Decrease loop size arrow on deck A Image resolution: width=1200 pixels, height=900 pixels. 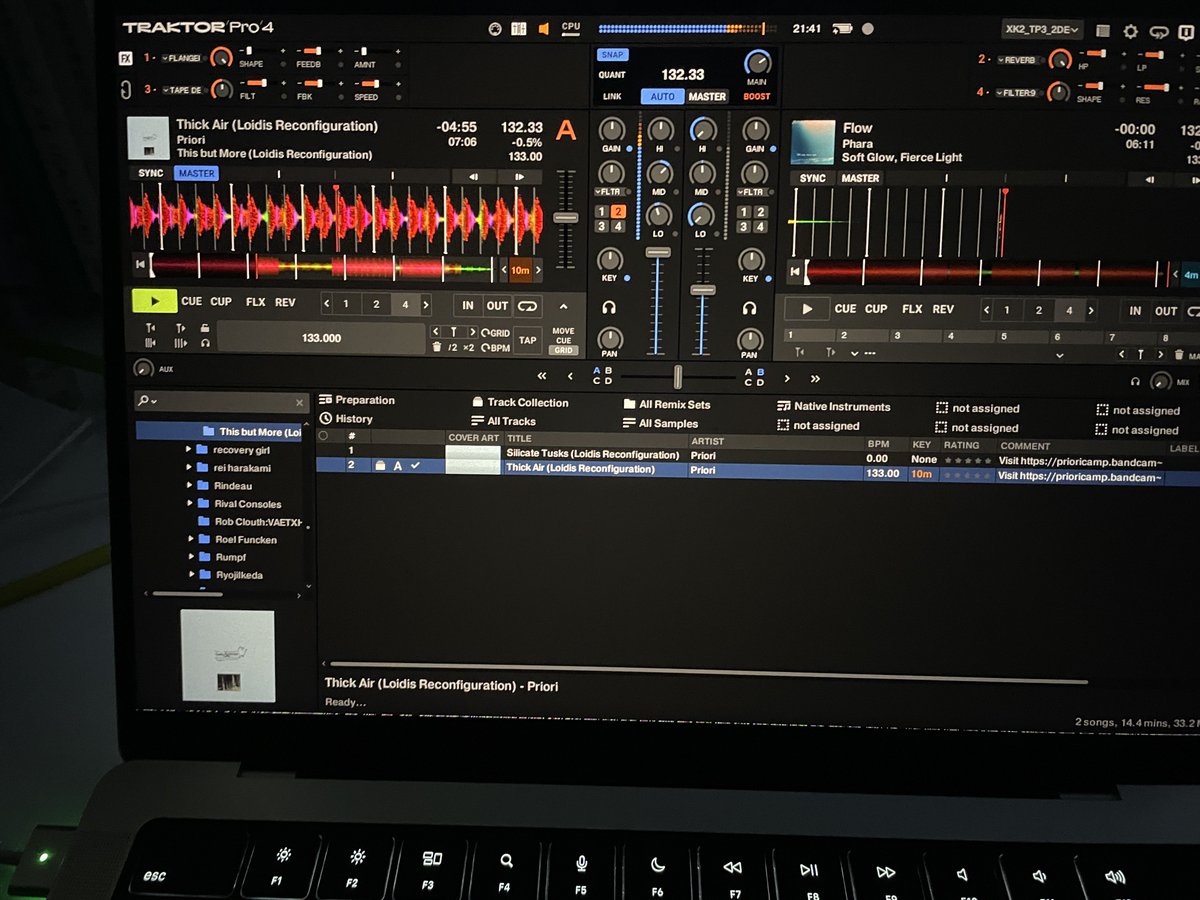click(x=327, y=304)
